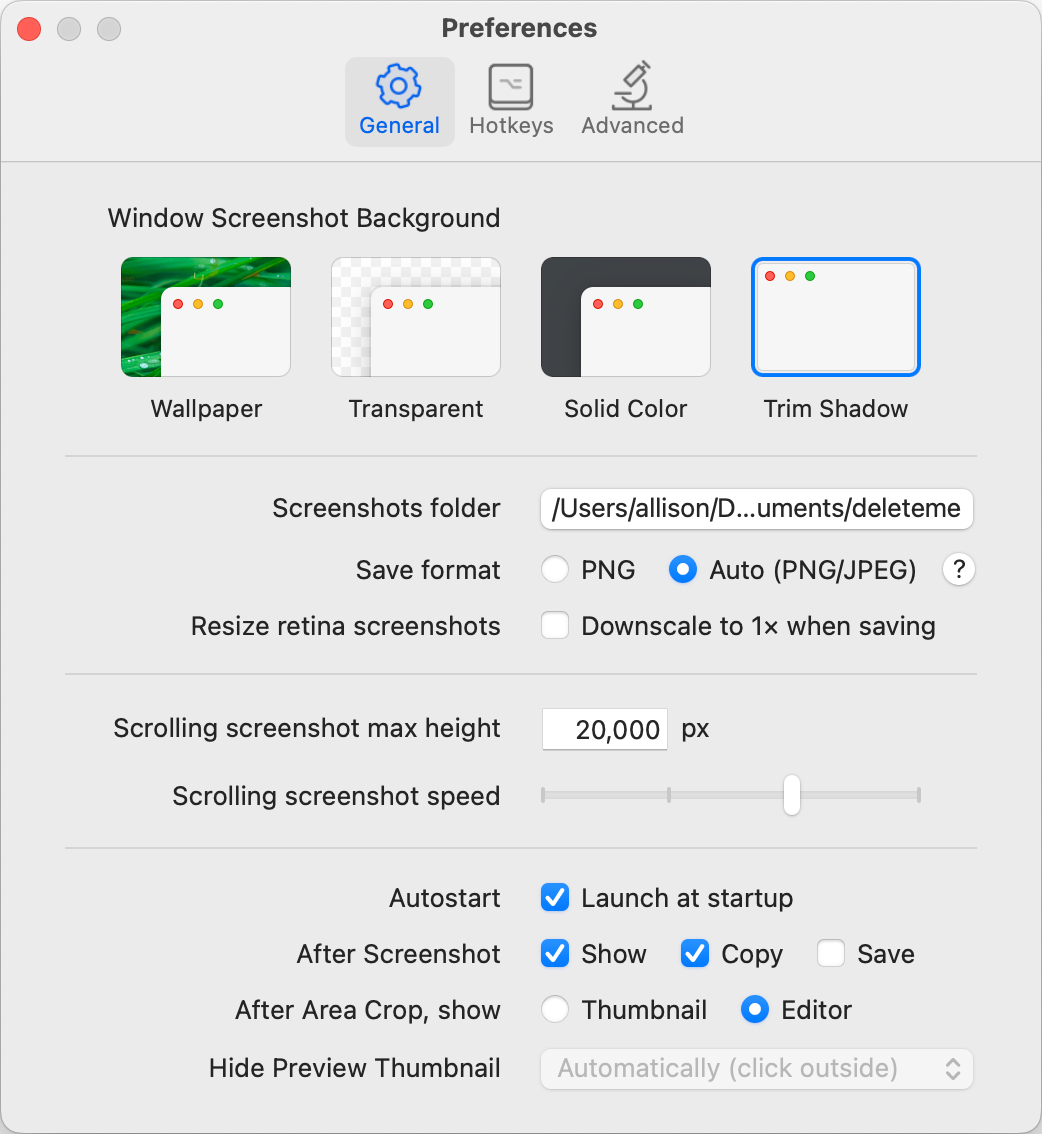Click the scrolling screenshot speed slider handle

coord(792,795)
